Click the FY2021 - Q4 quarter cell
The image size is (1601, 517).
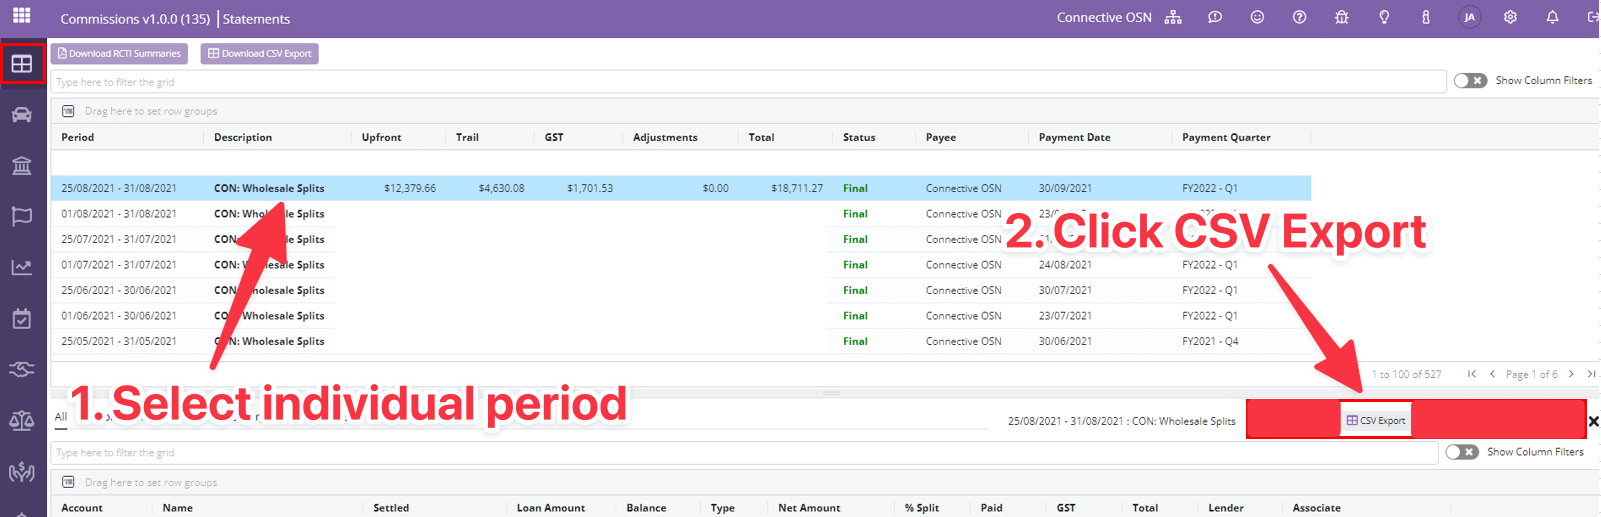click(x=1210, y=341)
